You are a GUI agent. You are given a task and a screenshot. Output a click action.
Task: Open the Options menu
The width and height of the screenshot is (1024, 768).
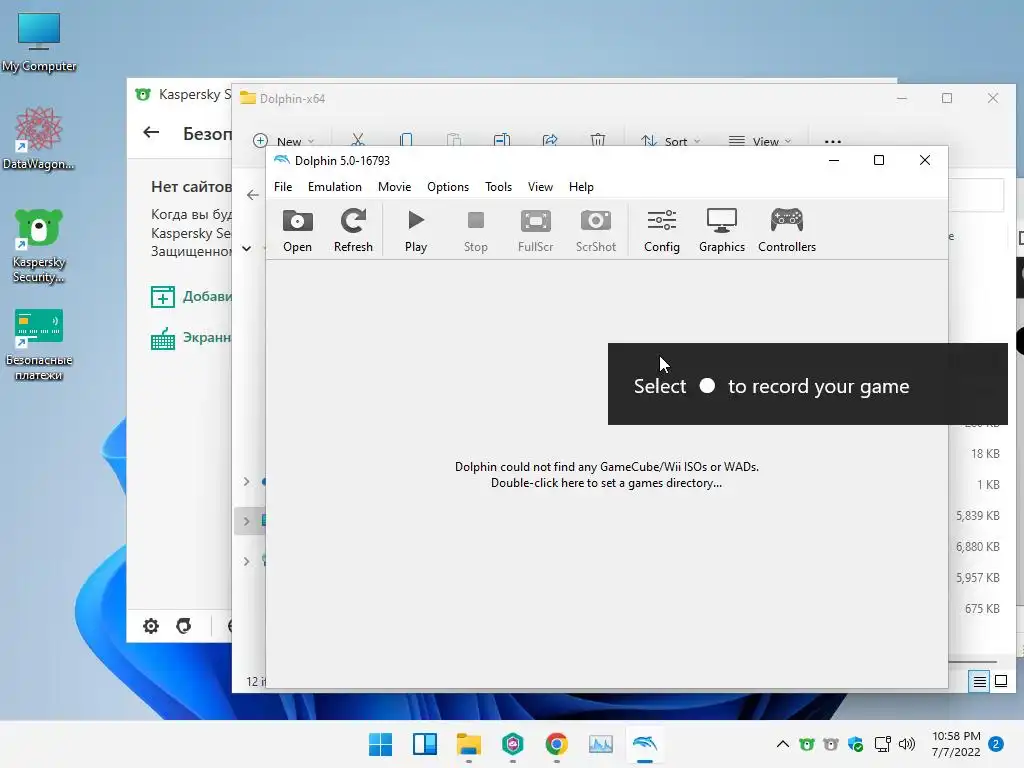(x=448, y=187)
